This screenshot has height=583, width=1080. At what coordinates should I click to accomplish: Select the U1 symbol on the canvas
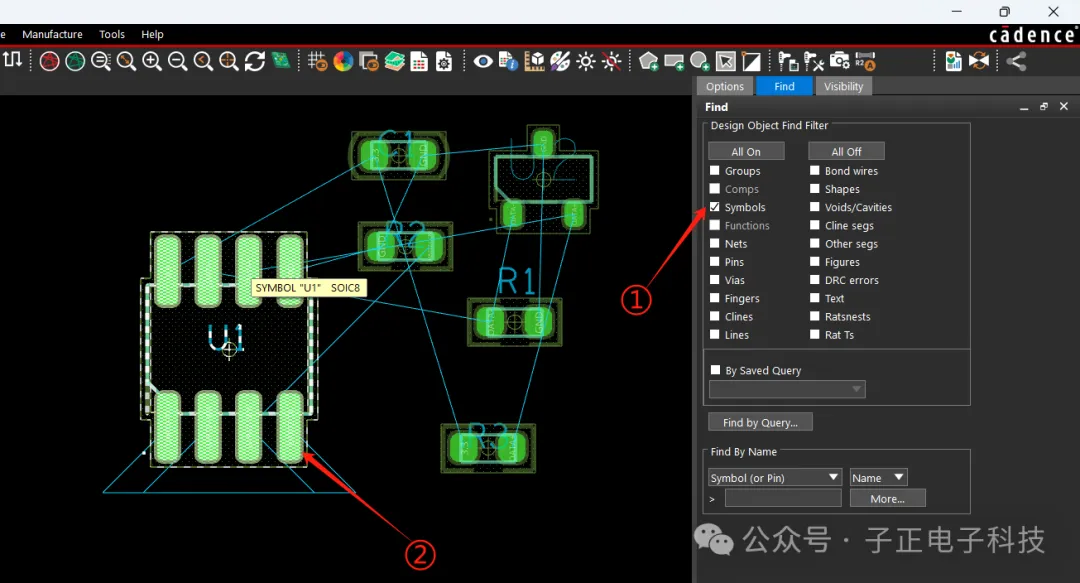pyautogui.click(x=228, y=348)
